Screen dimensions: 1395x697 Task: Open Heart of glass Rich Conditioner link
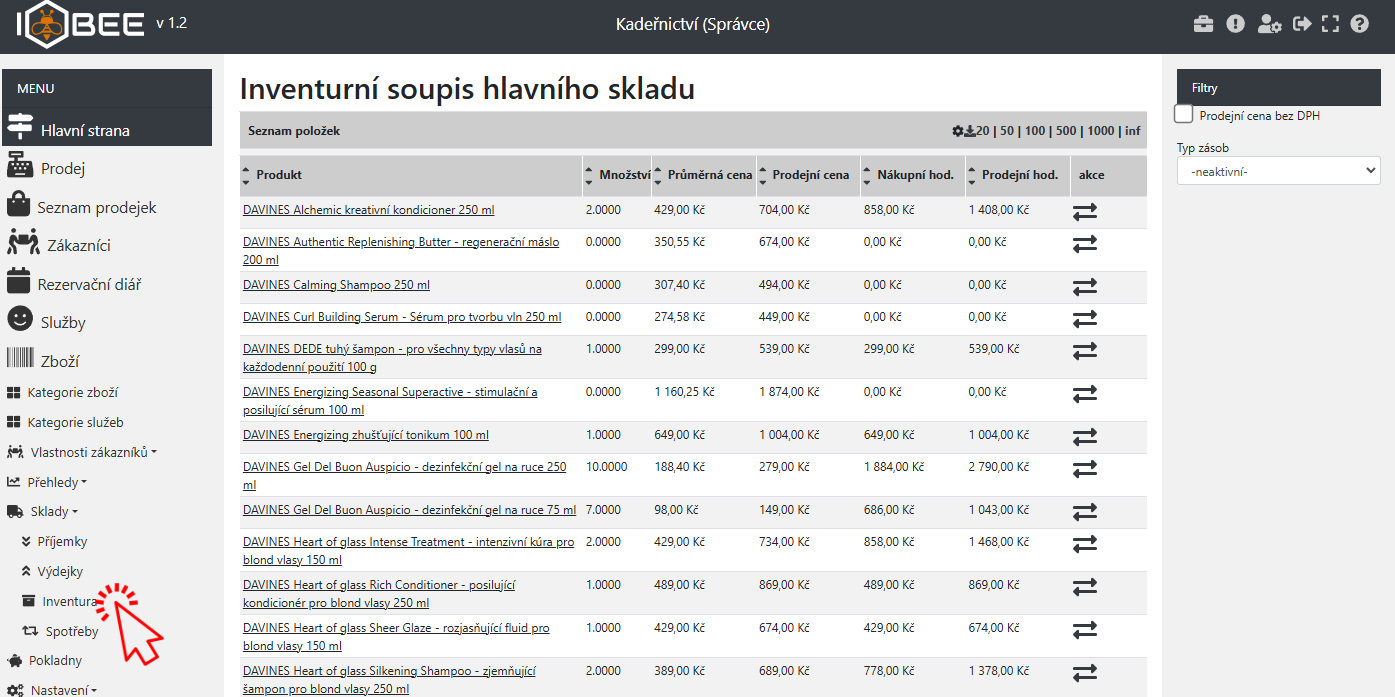pyautogui.click(x=379, y=594)
